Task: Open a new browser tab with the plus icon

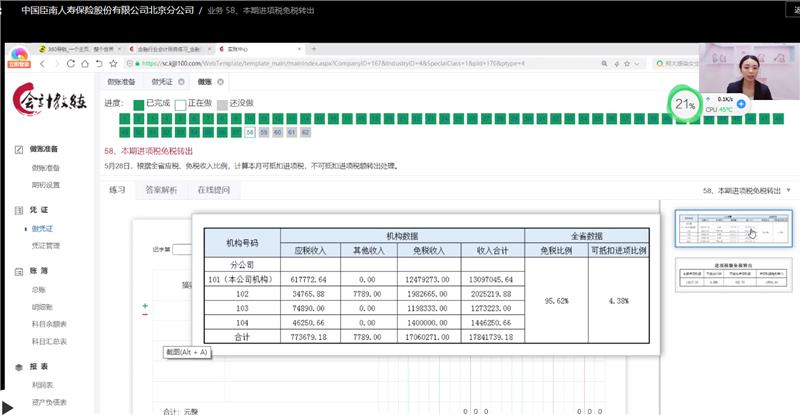Action: tap(315, 47)
